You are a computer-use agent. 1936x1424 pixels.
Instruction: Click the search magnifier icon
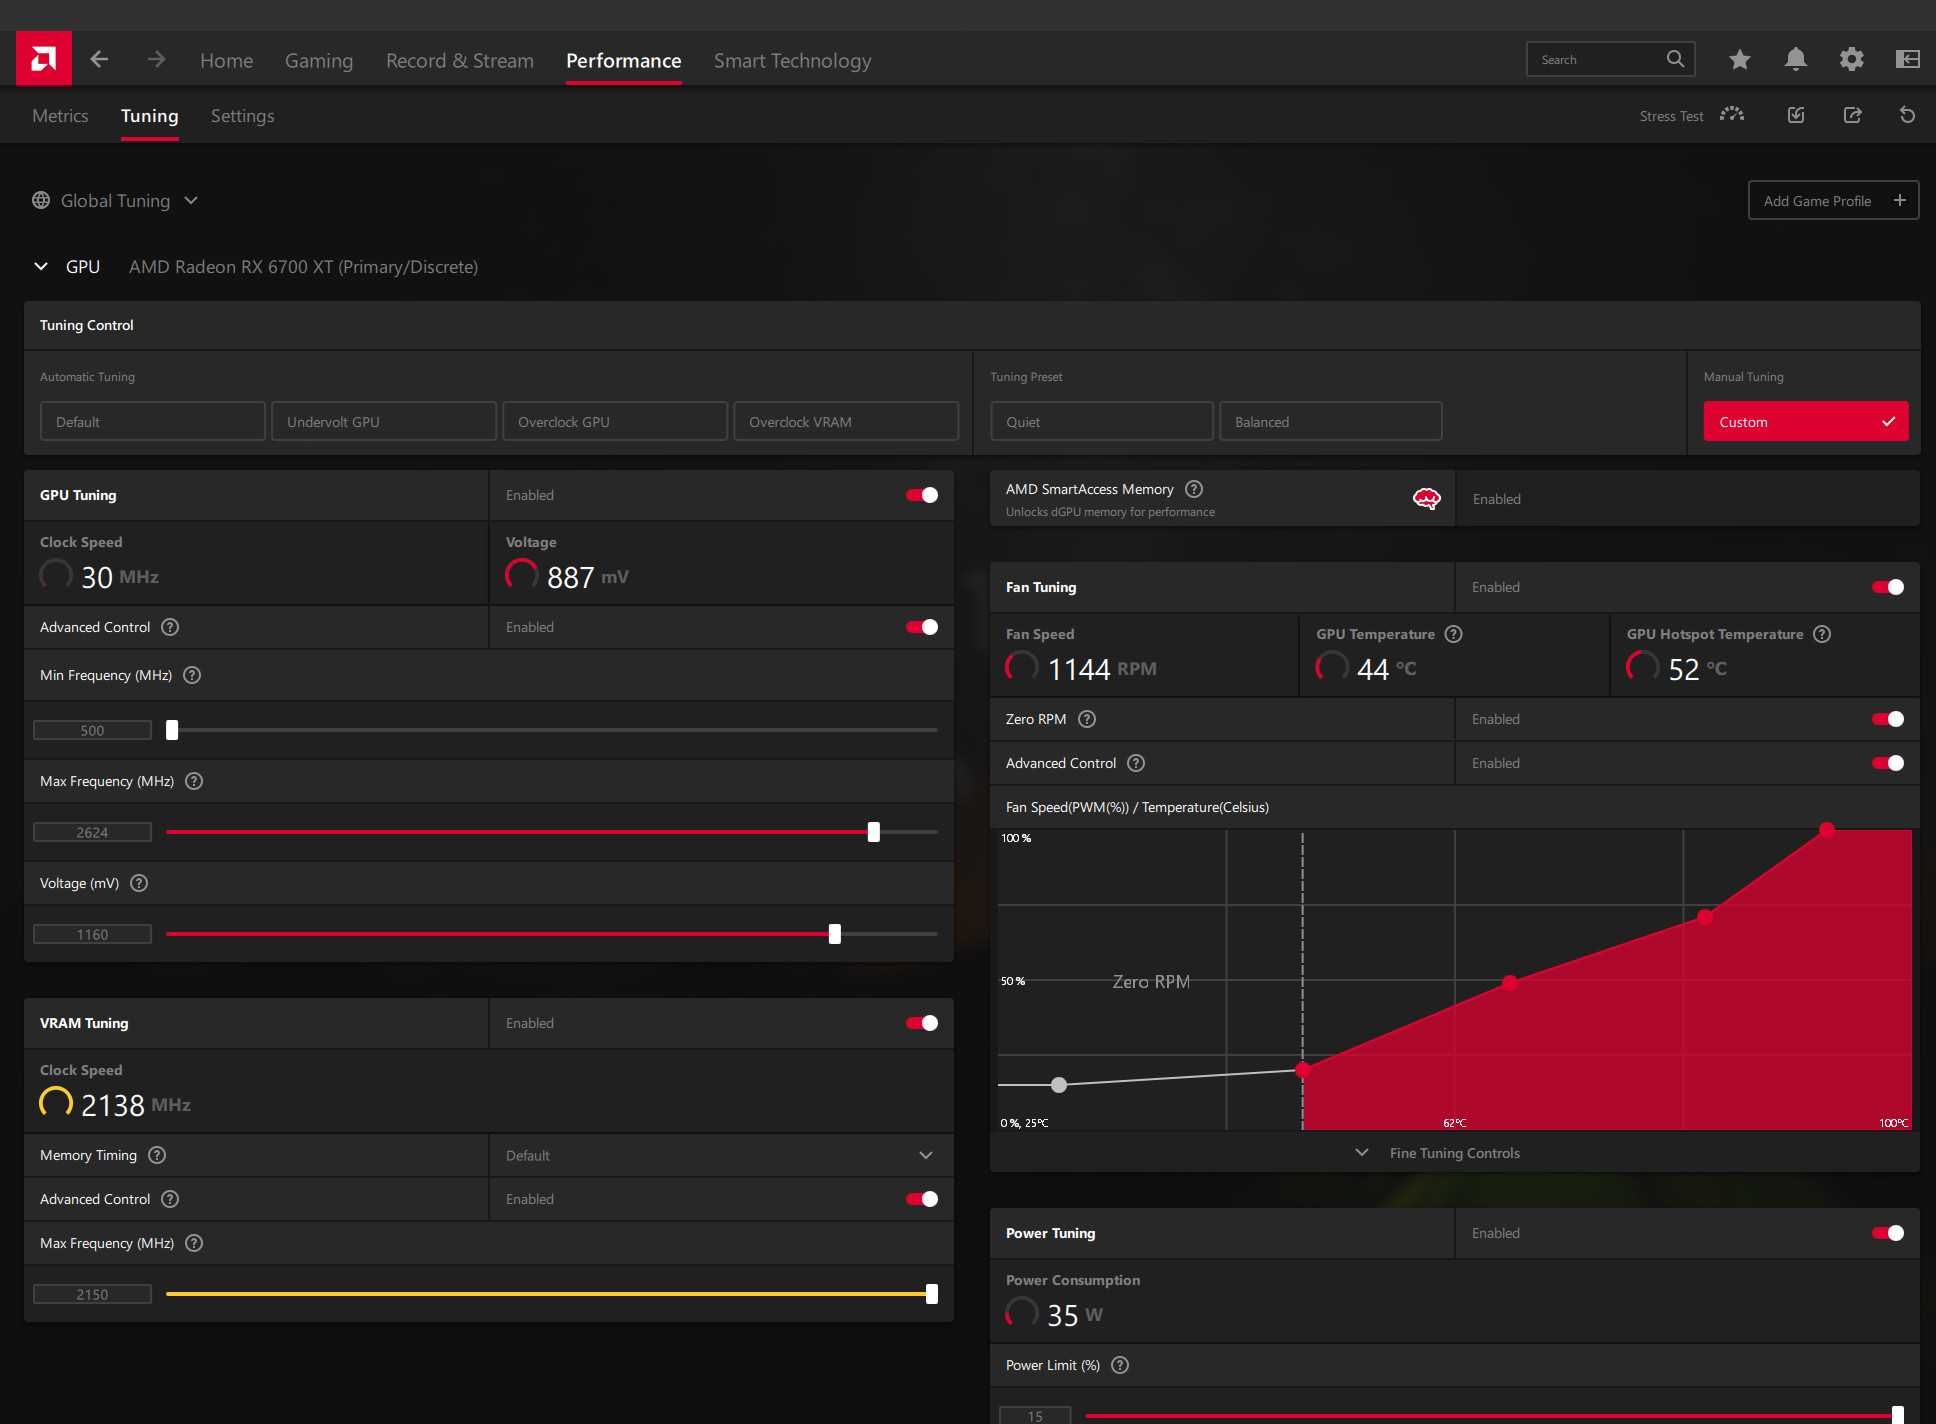(x=1676, y=59)
